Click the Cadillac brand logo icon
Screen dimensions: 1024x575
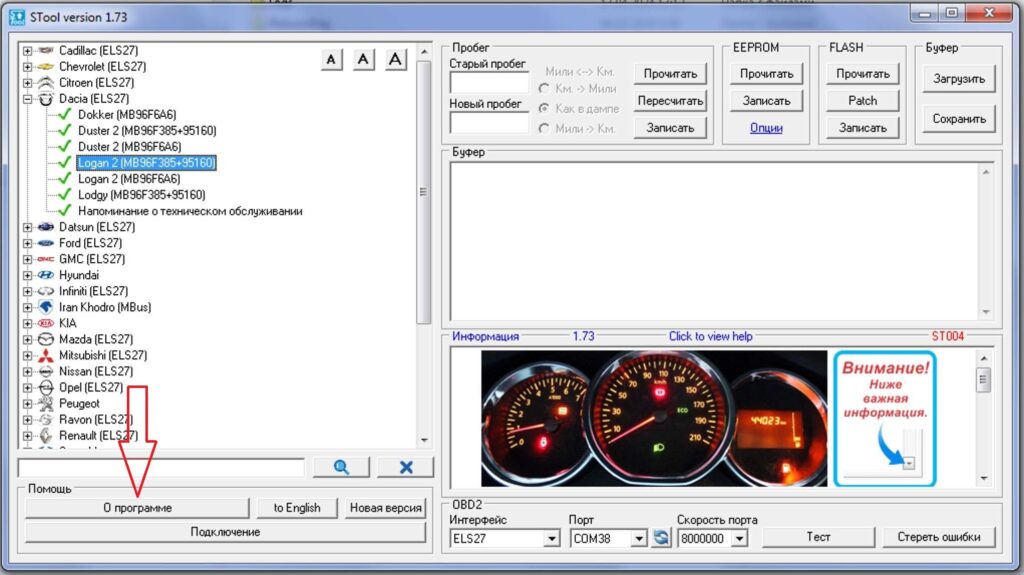(46, 50)
